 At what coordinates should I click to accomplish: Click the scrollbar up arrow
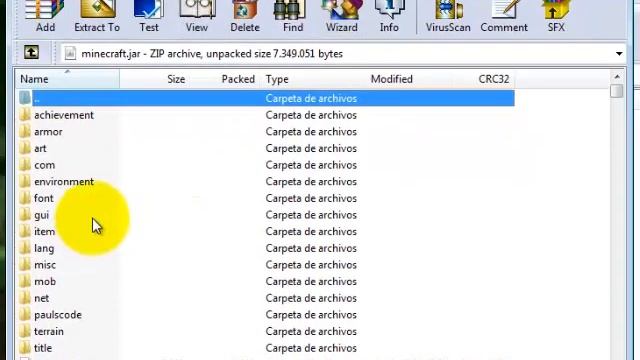pos(617,77)
